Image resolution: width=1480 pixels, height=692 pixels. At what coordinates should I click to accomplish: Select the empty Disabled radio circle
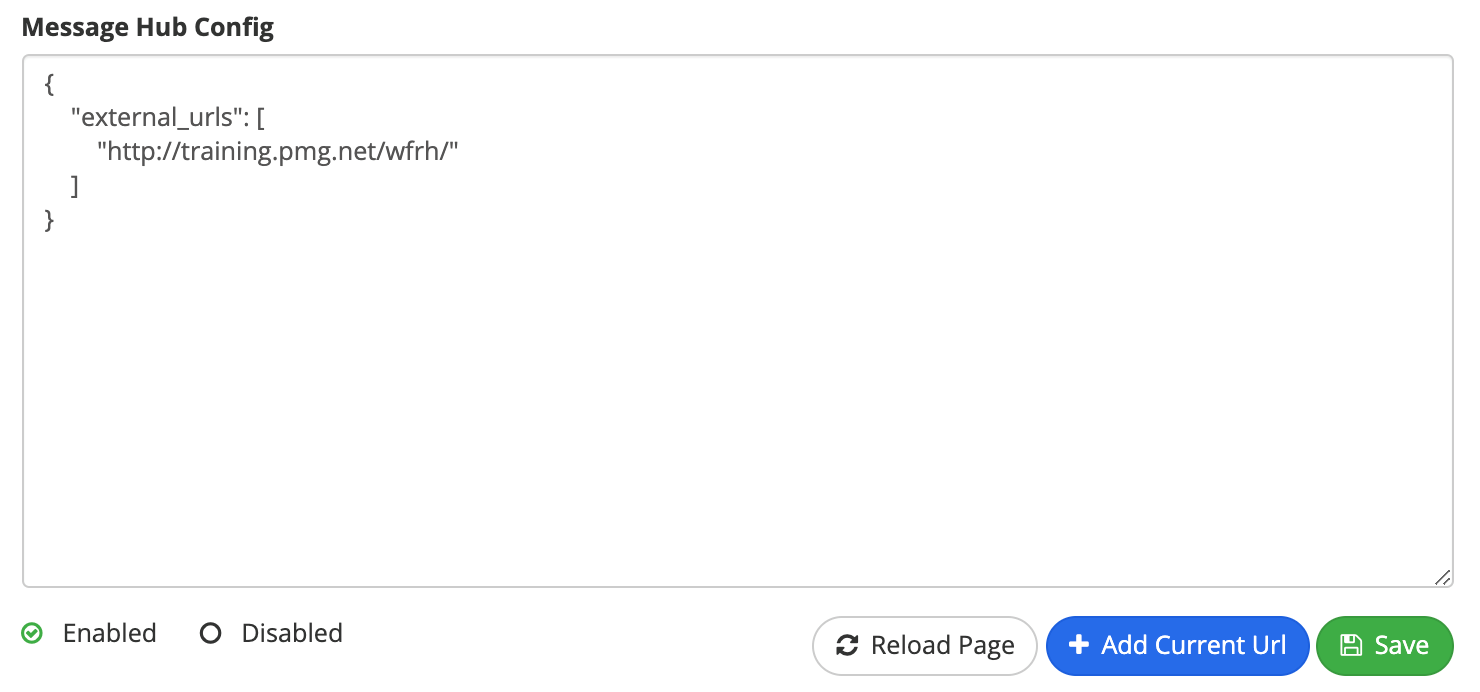tap(210, 633)
